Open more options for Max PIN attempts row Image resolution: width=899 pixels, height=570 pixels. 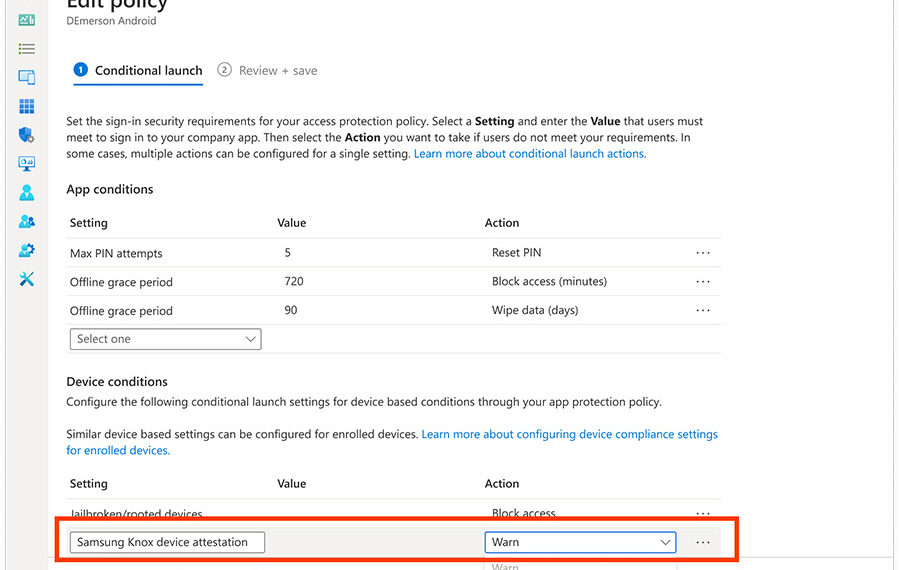coord(703,253)
